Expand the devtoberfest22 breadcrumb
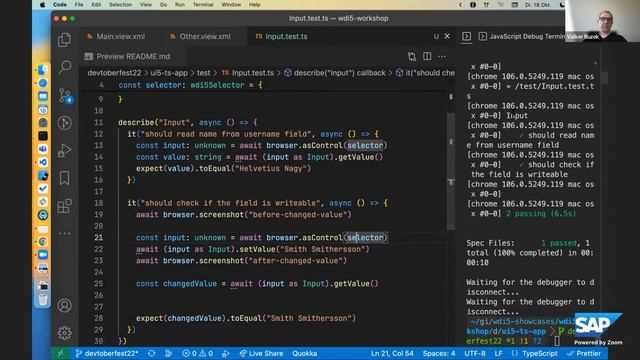640x360 pixels. click(x=114, y=73)
